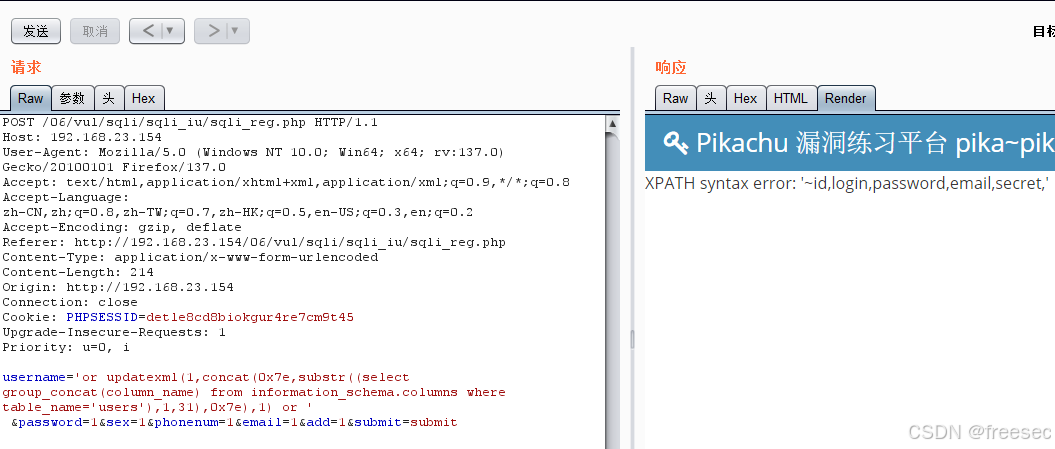Screen dimensions: 1055x449
Task: Switch to the request Hex tab
Action: (144, 98)
